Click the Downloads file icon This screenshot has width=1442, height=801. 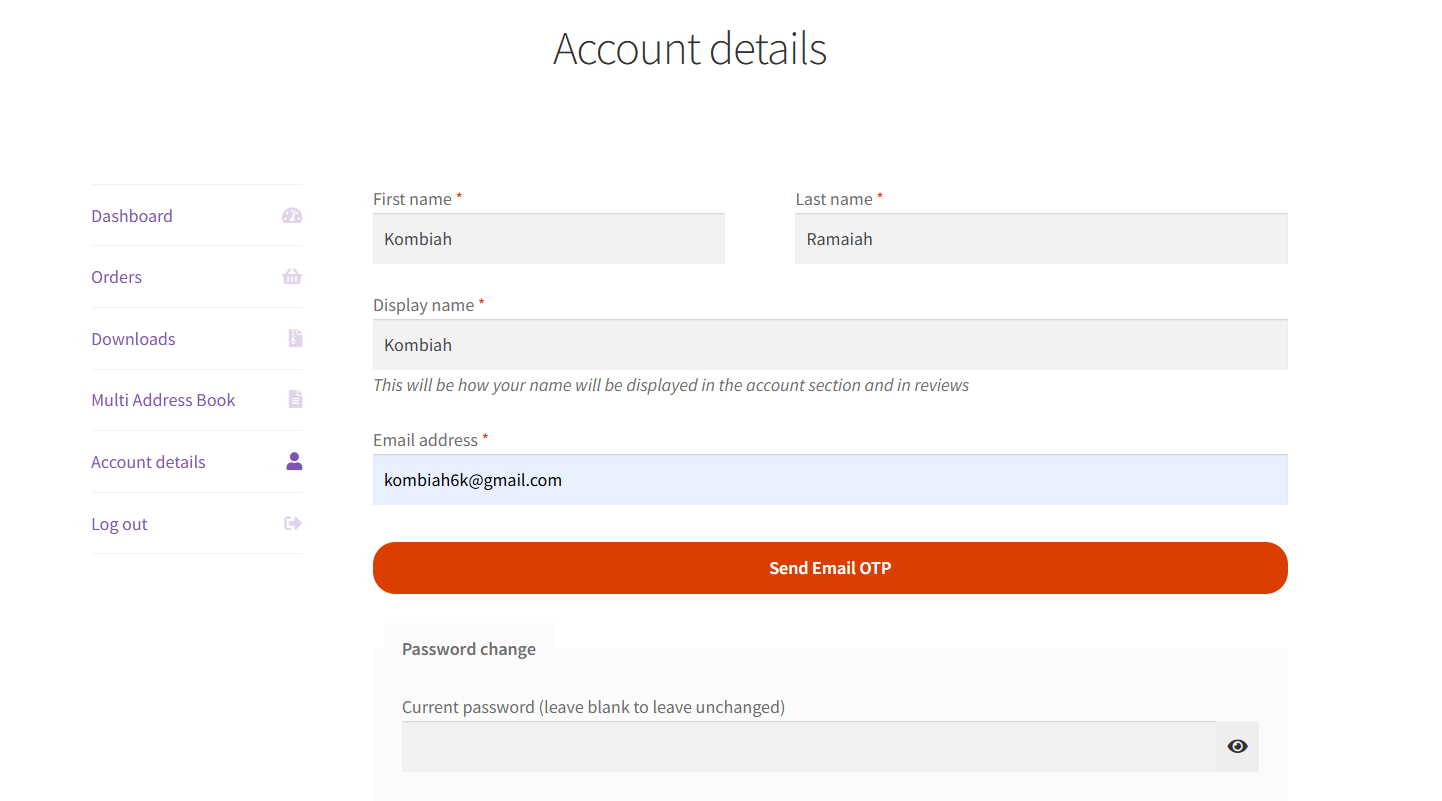click(x=295, y=339)
